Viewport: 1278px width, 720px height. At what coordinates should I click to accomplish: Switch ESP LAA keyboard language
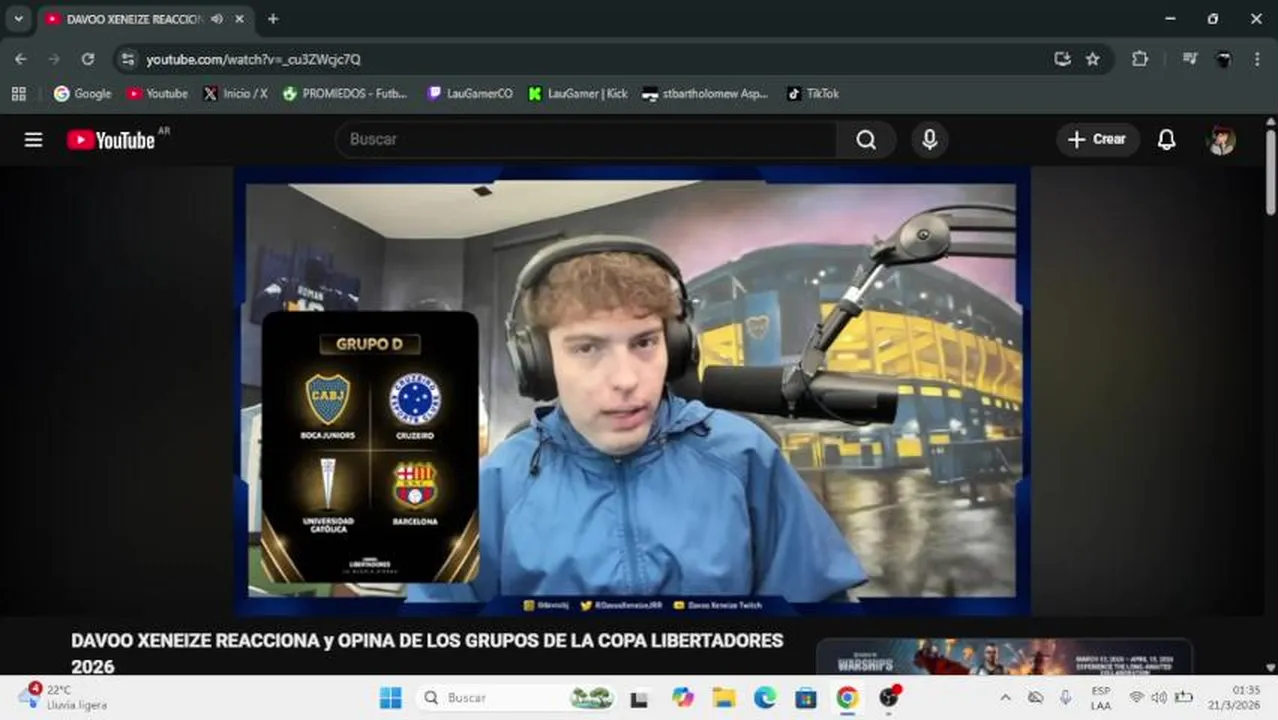point(1100,697)
